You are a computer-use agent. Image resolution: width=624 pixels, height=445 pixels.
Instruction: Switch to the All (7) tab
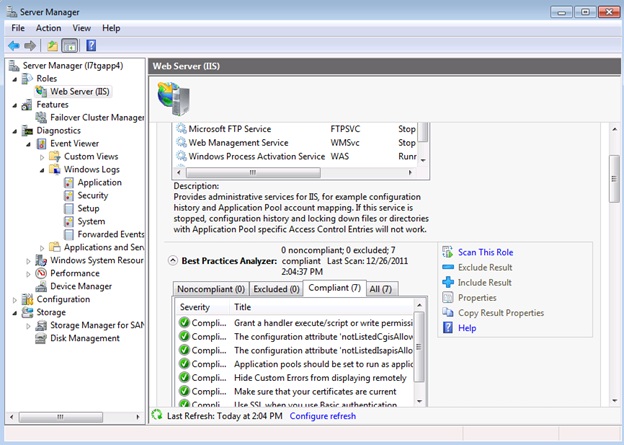(x=381, y=289)
